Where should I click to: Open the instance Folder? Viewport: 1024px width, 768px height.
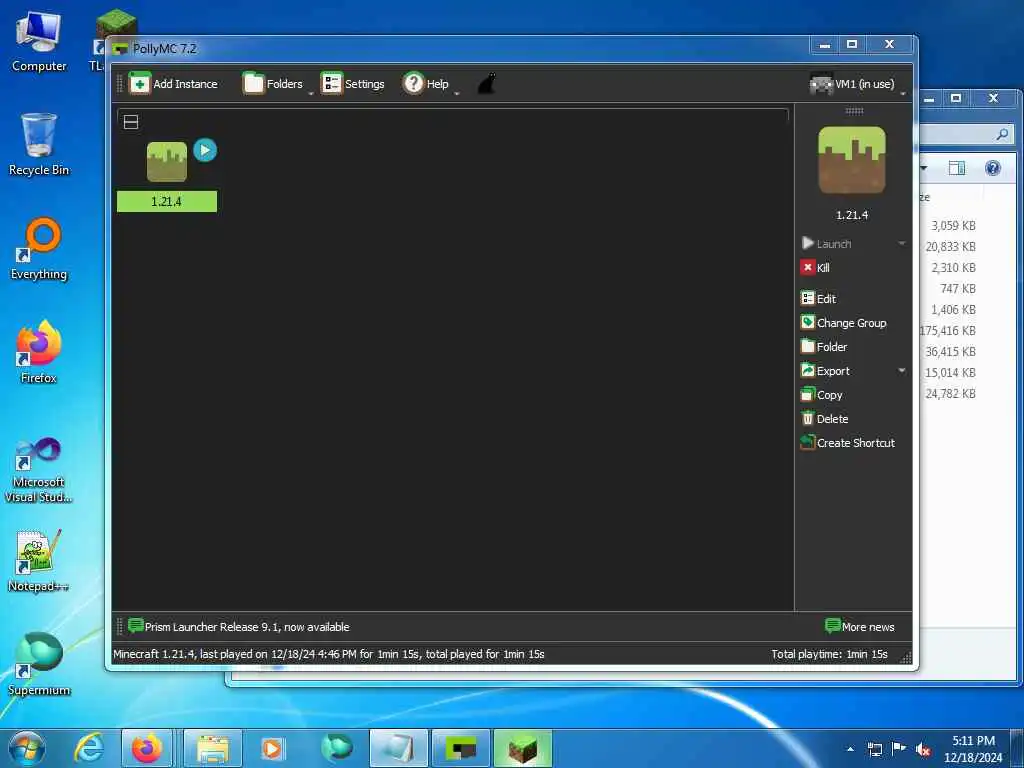pos(824,347)
